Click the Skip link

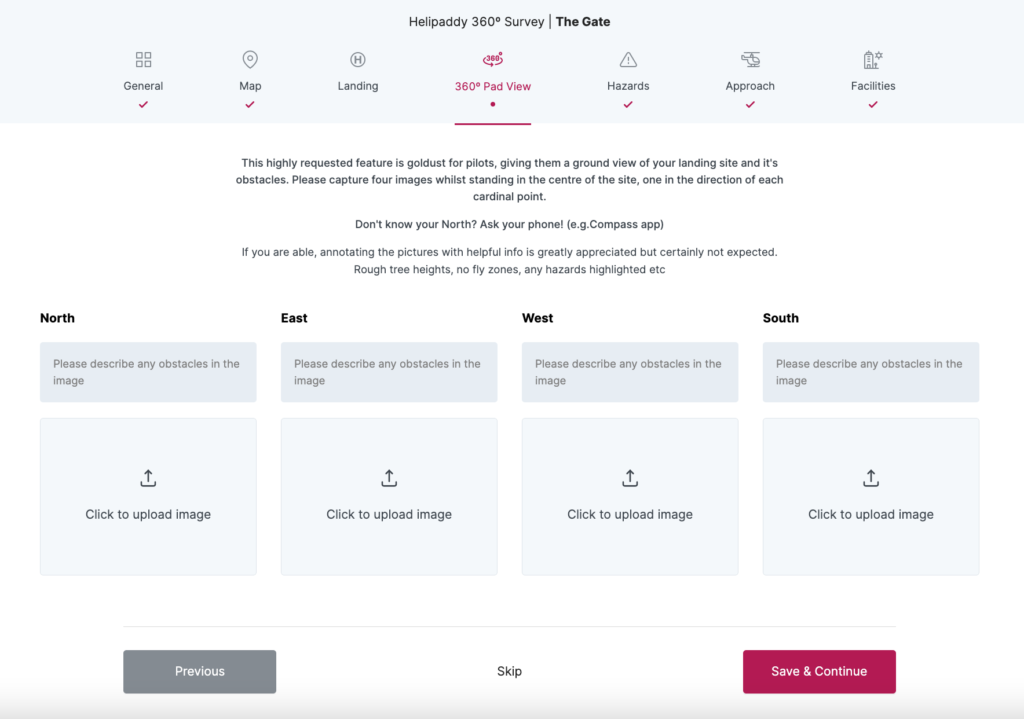[509, 671]
